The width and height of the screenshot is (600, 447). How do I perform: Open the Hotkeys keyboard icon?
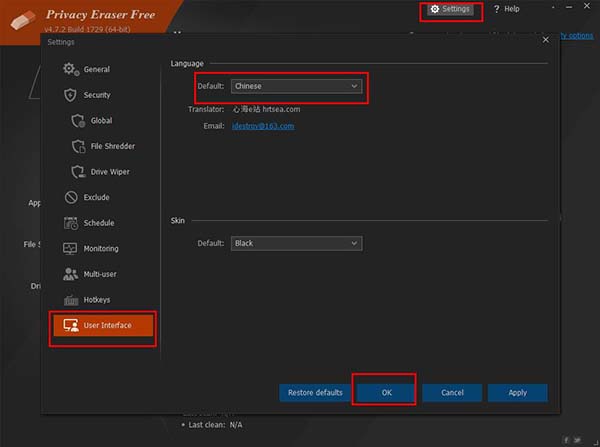pos(70,300)
